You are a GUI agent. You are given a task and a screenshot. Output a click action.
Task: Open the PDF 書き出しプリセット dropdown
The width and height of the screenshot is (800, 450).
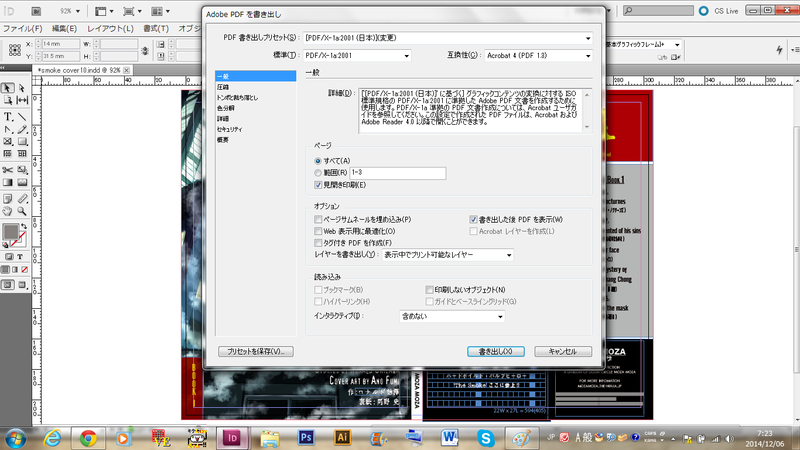447,38
